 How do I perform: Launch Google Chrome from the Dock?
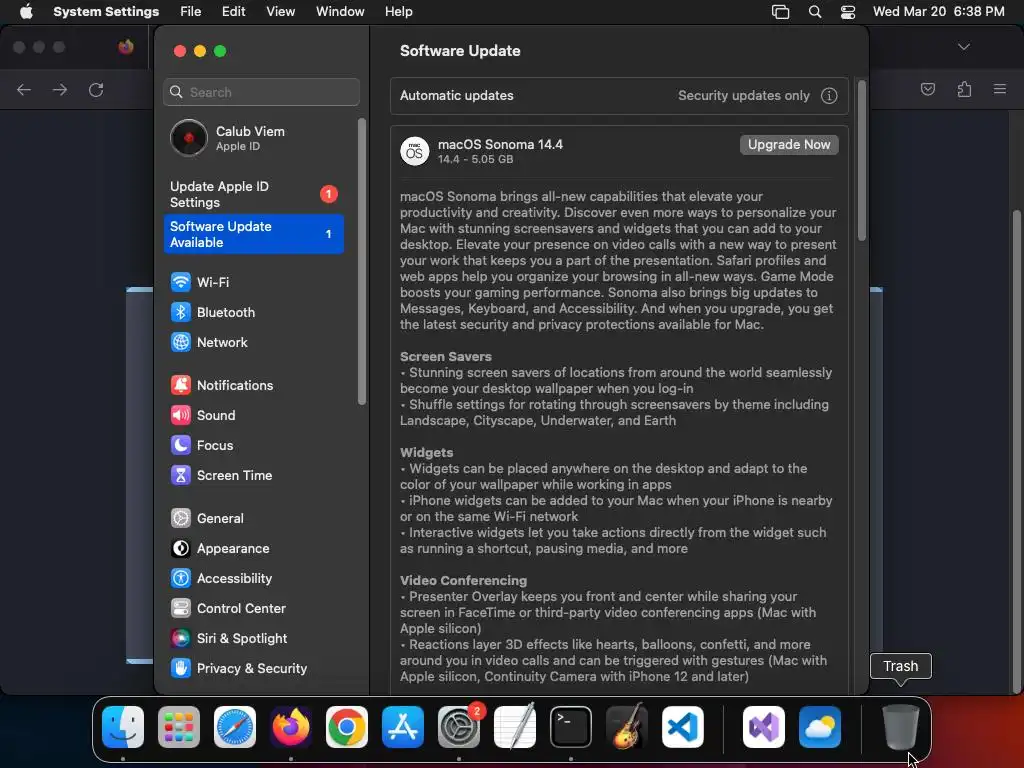tap(347, 727)
